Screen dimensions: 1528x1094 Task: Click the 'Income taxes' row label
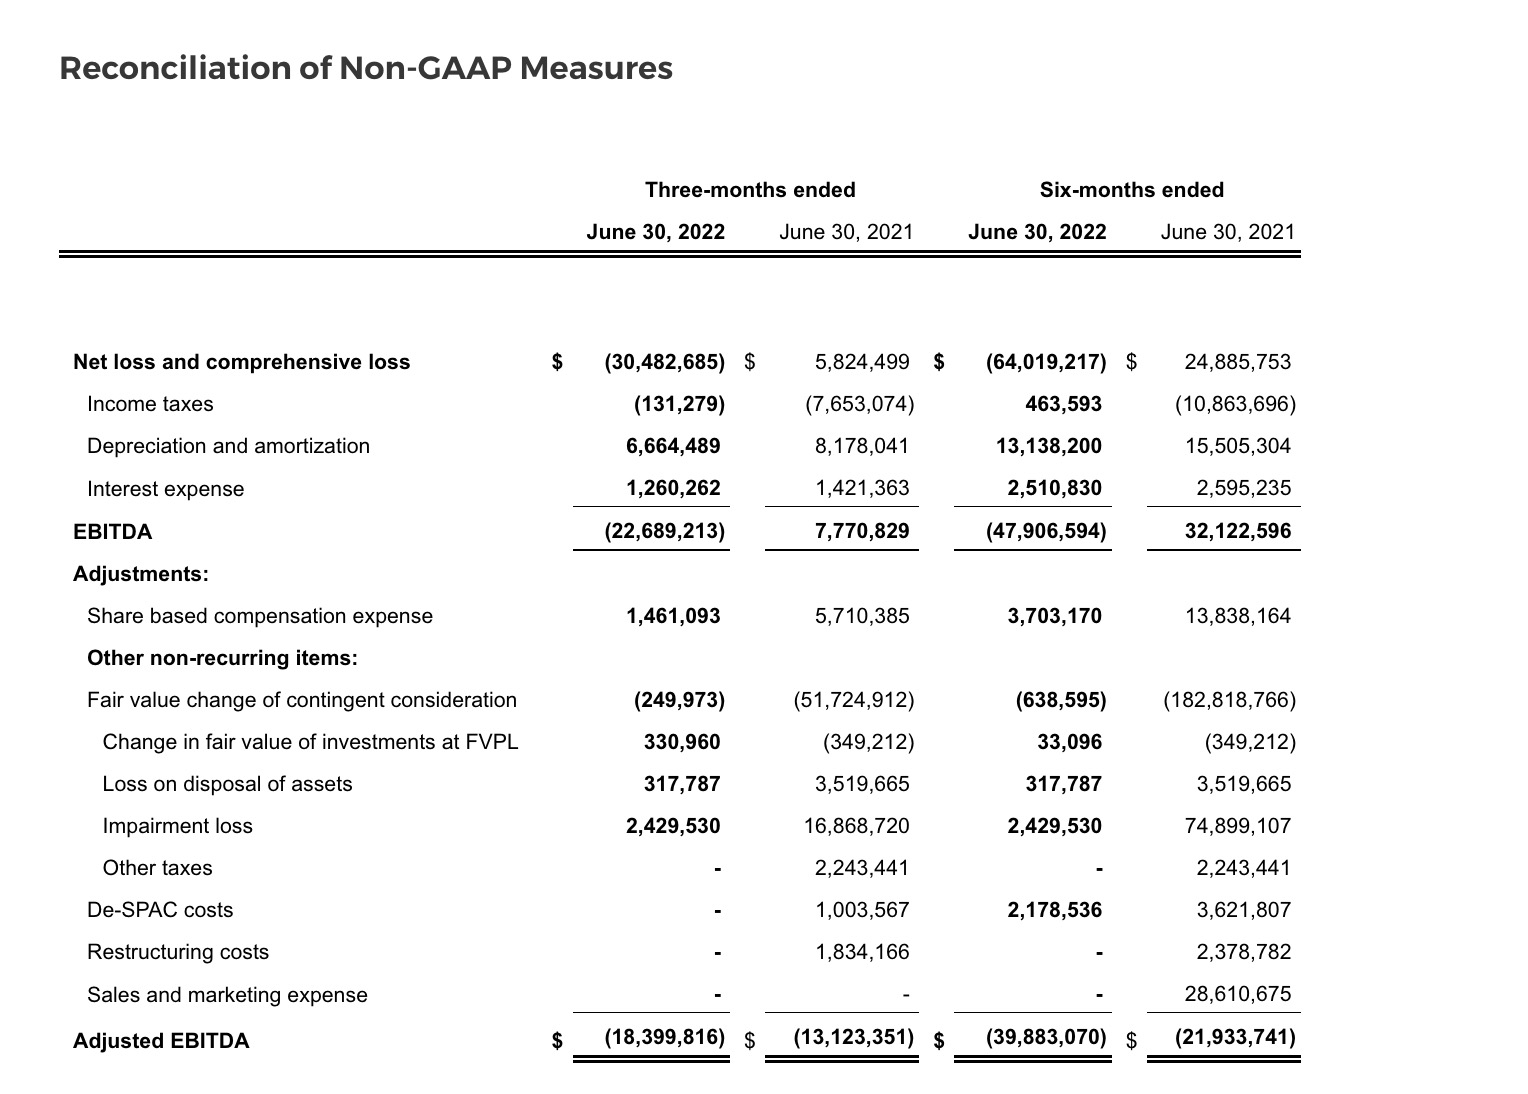click(x=150, y=404)
